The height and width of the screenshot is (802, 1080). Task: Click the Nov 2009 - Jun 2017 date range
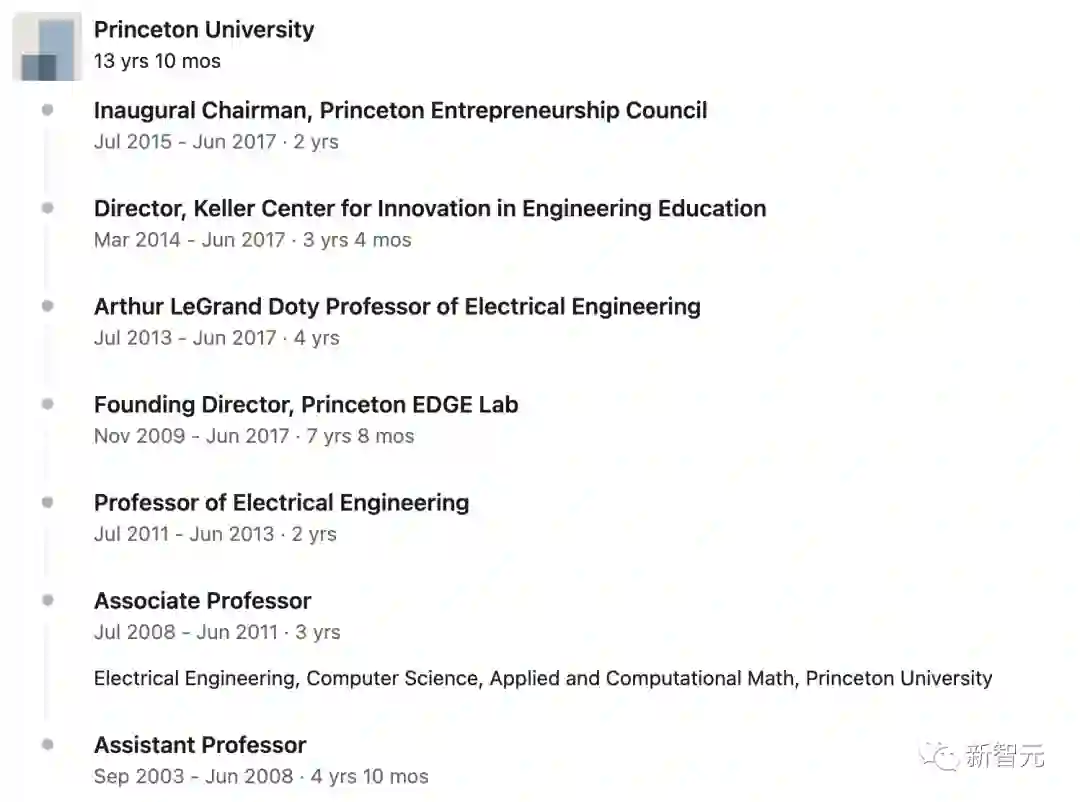190,436
